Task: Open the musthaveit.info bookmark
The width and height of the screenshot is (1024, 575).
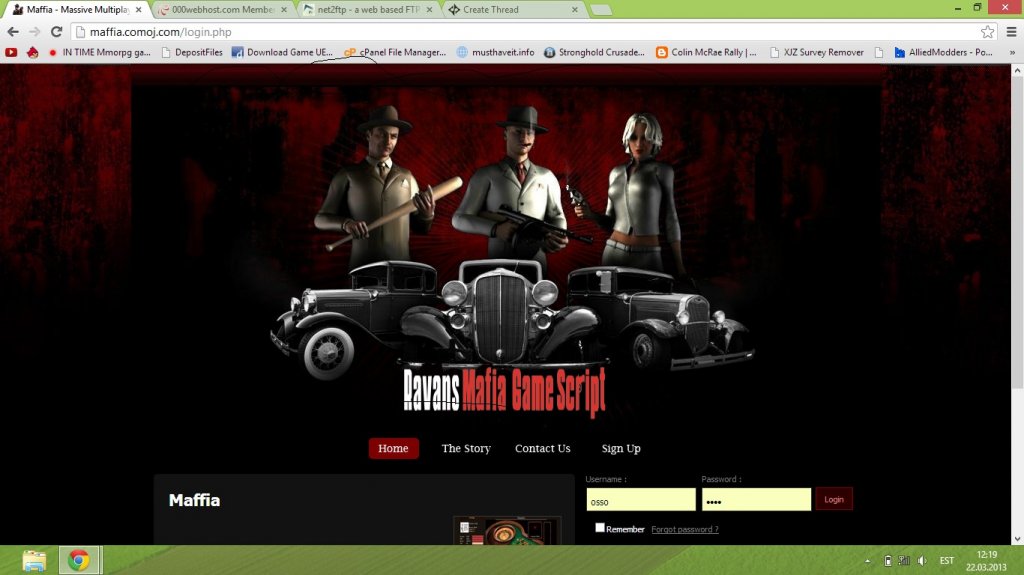Action: click(x=496, y=52)
